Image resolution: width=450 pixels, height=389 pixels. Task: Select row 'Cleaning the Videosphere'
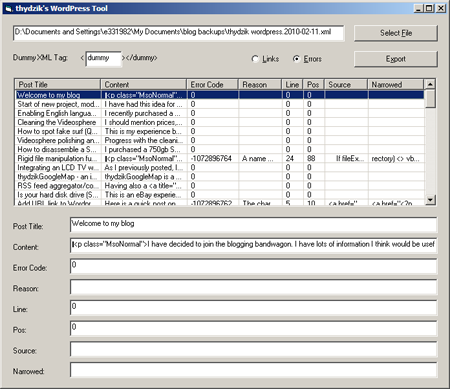click(x=220, y=122)
